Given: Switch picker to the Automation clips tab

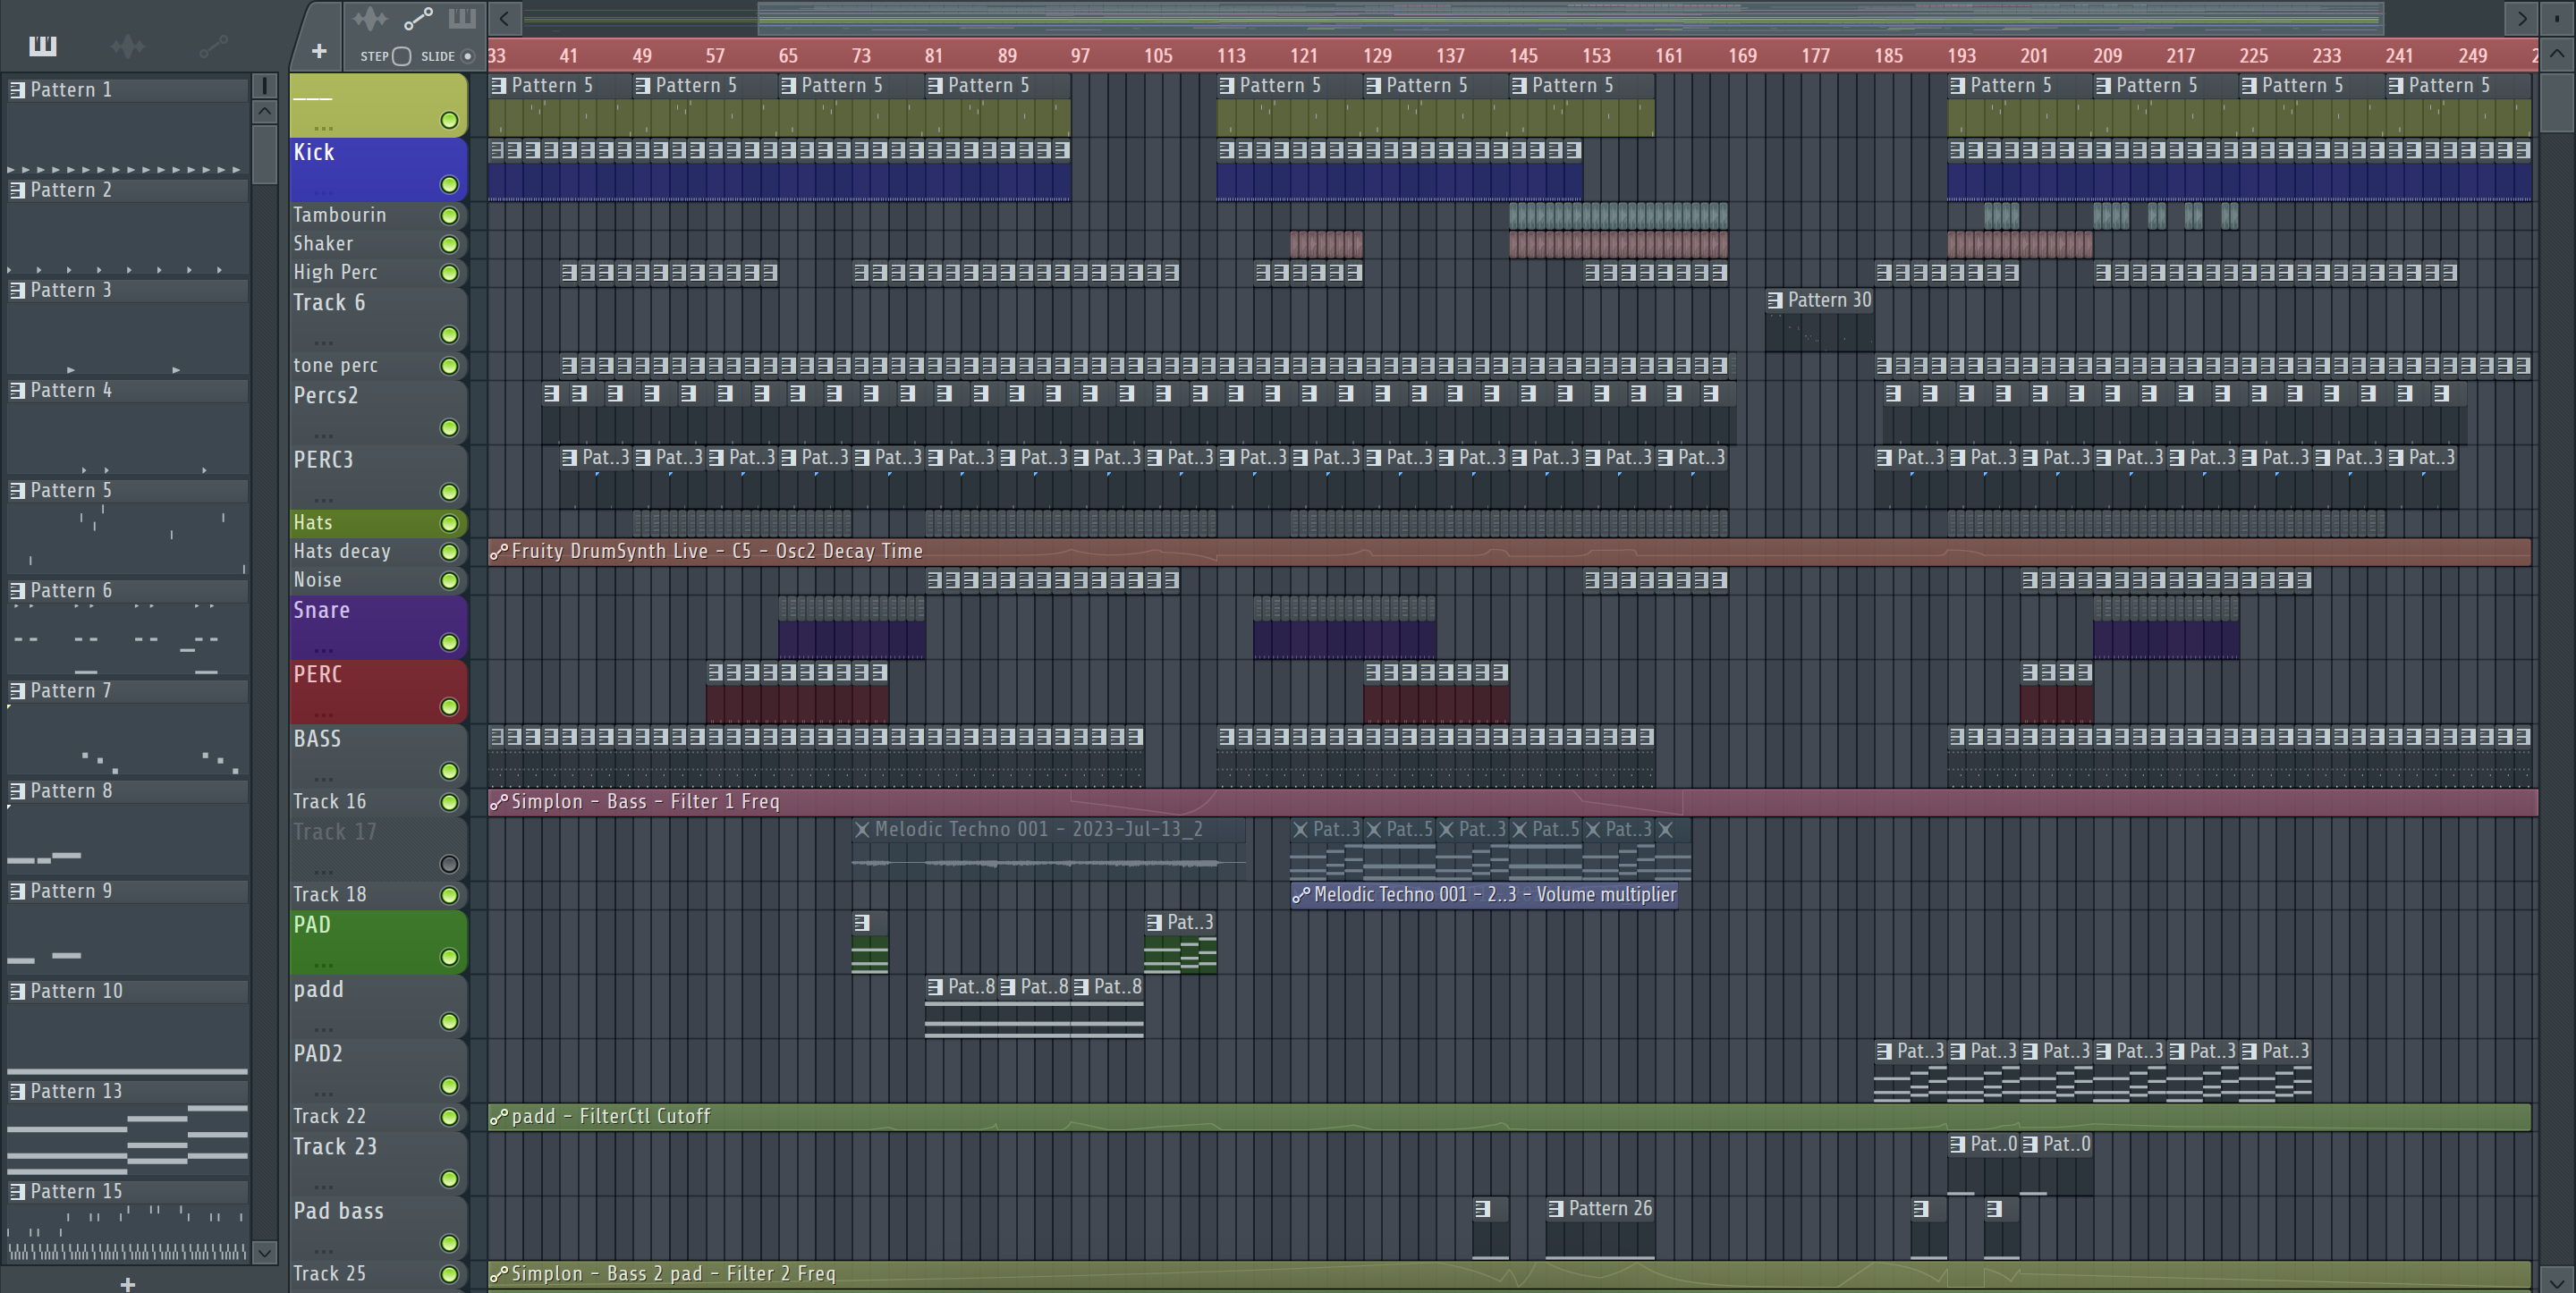Looking at the screenshot, I should [x=213, y=45].
